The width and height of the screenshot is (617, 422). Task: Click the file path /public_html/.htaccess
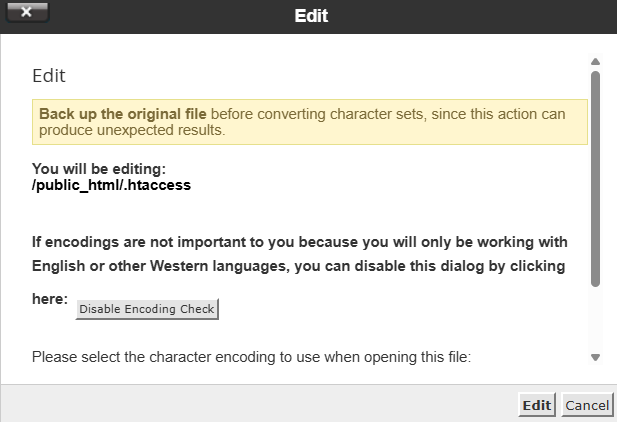[111, 185]
